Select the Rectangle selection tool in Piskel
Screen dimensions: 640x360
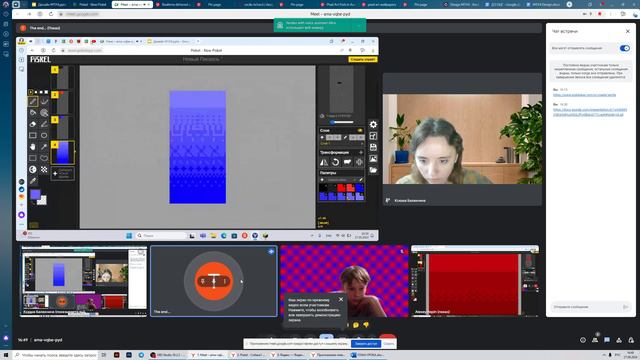coord(33,158)
